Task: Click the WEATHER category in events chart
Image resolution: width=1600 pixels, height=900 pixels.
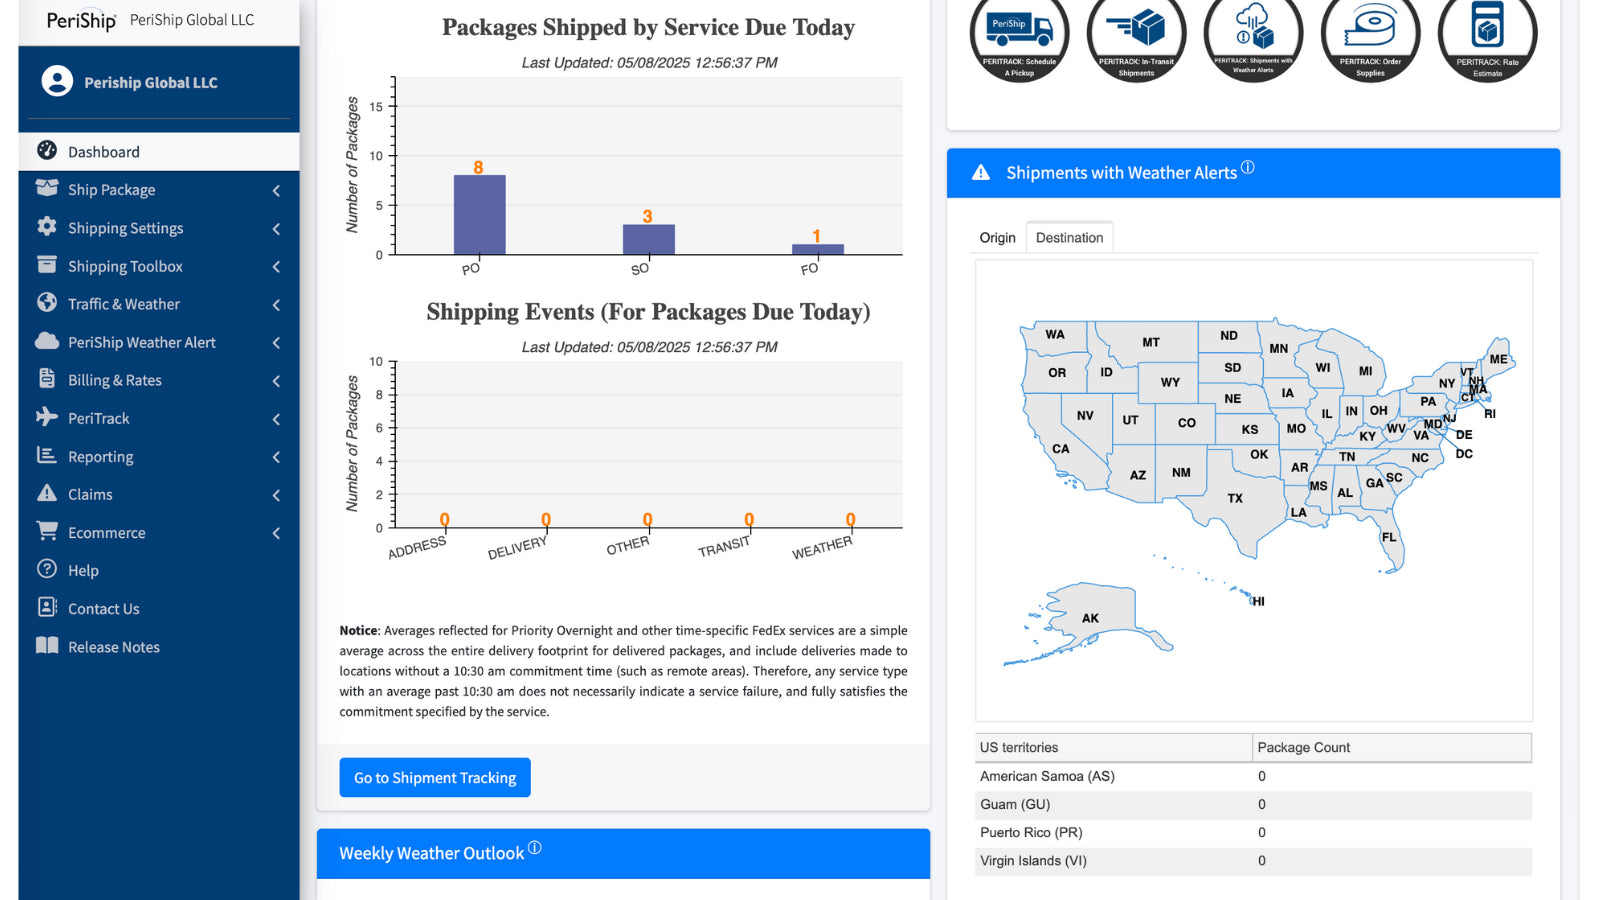Action: coord(822,547)
